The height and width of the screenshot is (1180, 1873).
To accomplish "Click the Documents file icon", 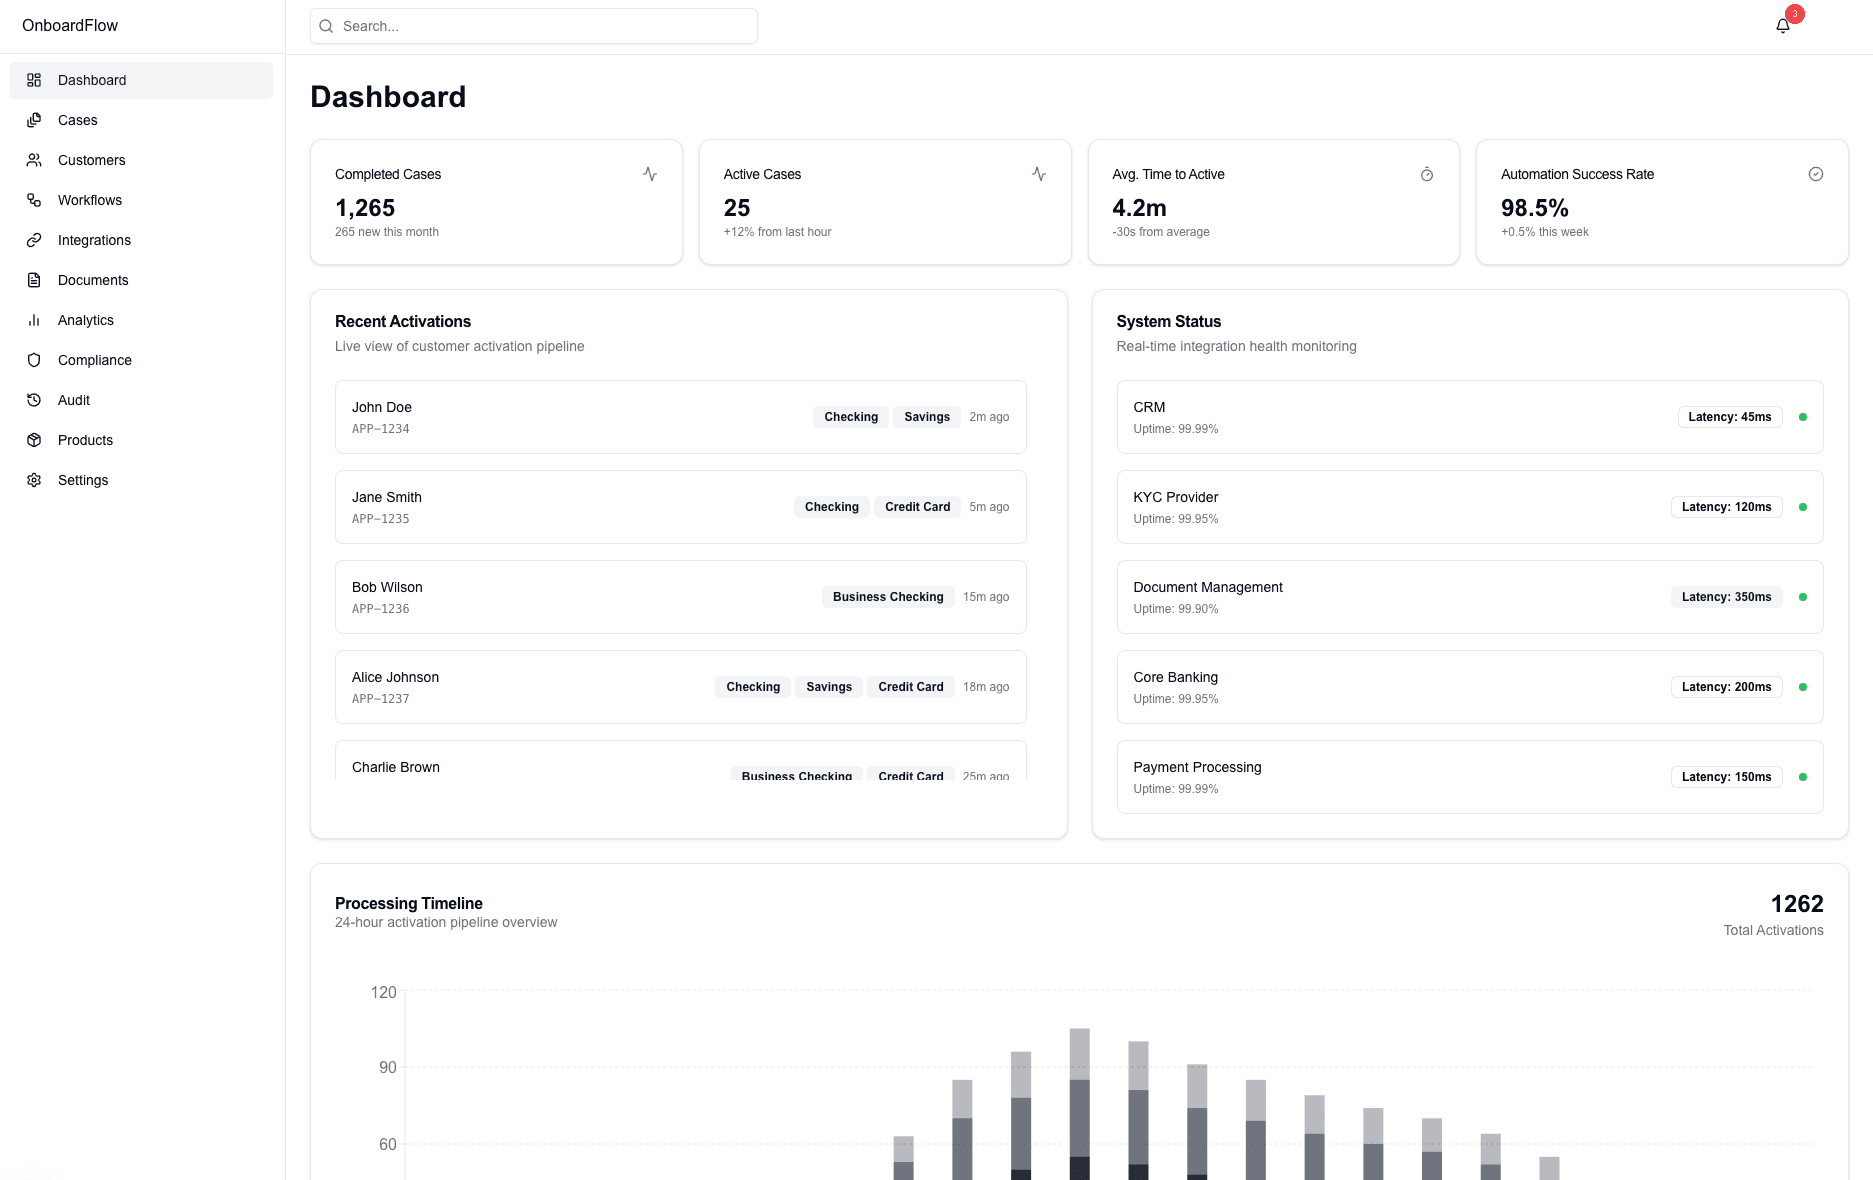I will coord(34,280).
